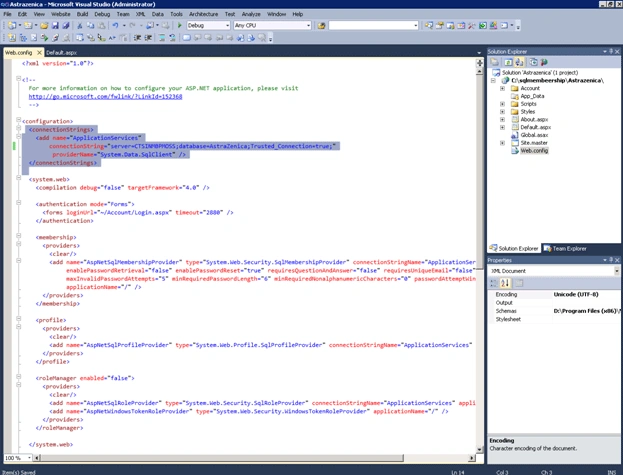This screenshot has width=623, height=475.
Task: Select the Encoding property row
Action: 554,294
